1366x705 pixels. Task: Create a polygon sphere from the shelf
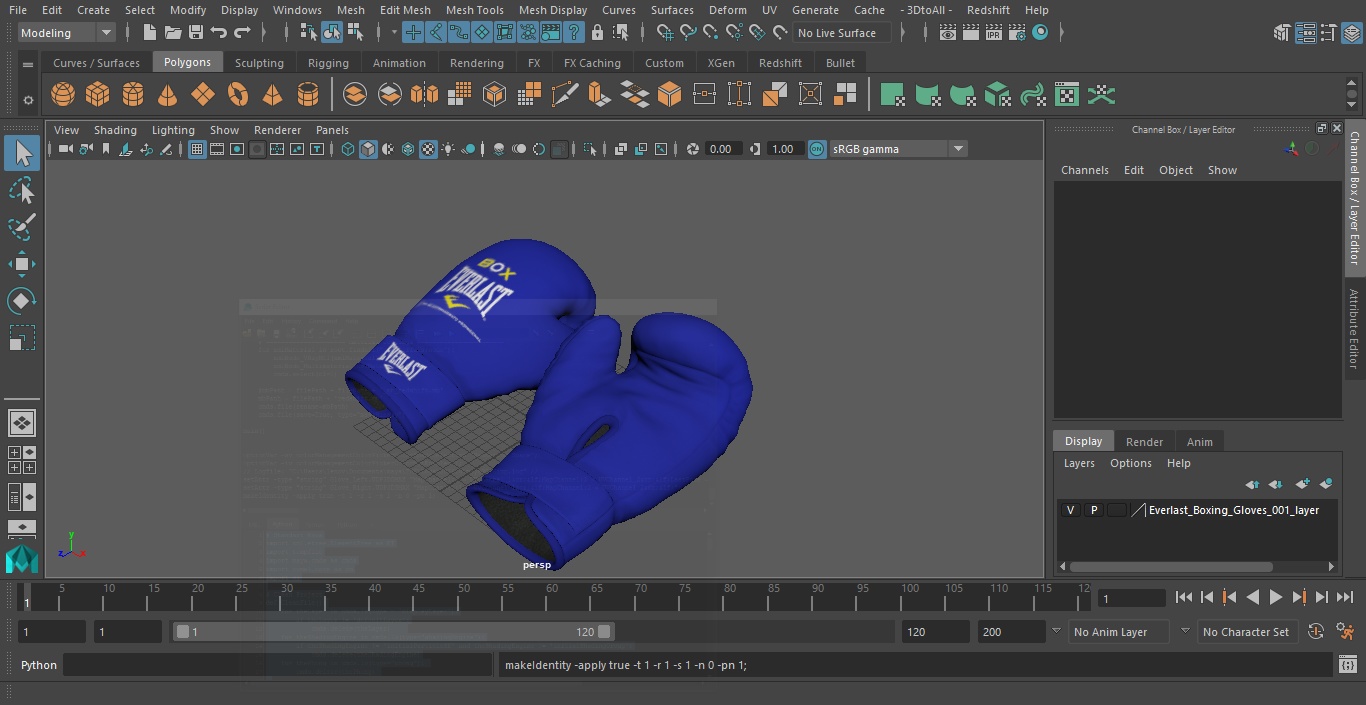click(63, 95)
